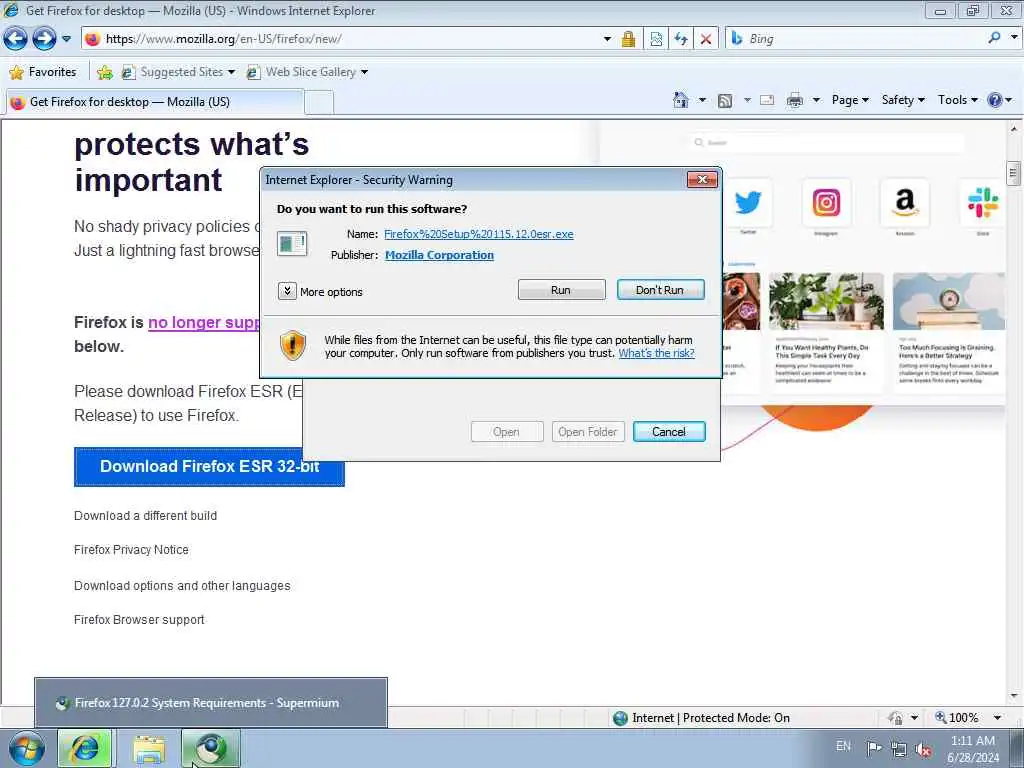Screen dimensions: 1024x768
Task: Select the Get Firefox for desktop tab
Action: tap(154, 102)
